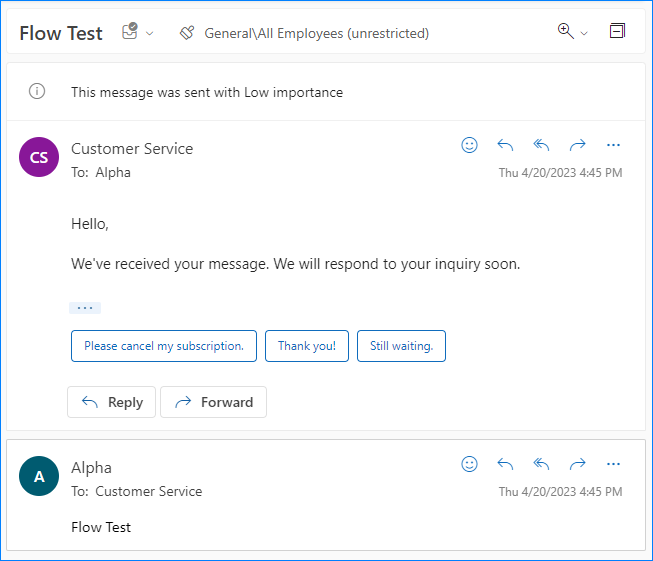Open the General\All Employees (unrestricted) label
The height and width of the screenshot is (561, 653).
pyautogui.click(x=317, y=33)
